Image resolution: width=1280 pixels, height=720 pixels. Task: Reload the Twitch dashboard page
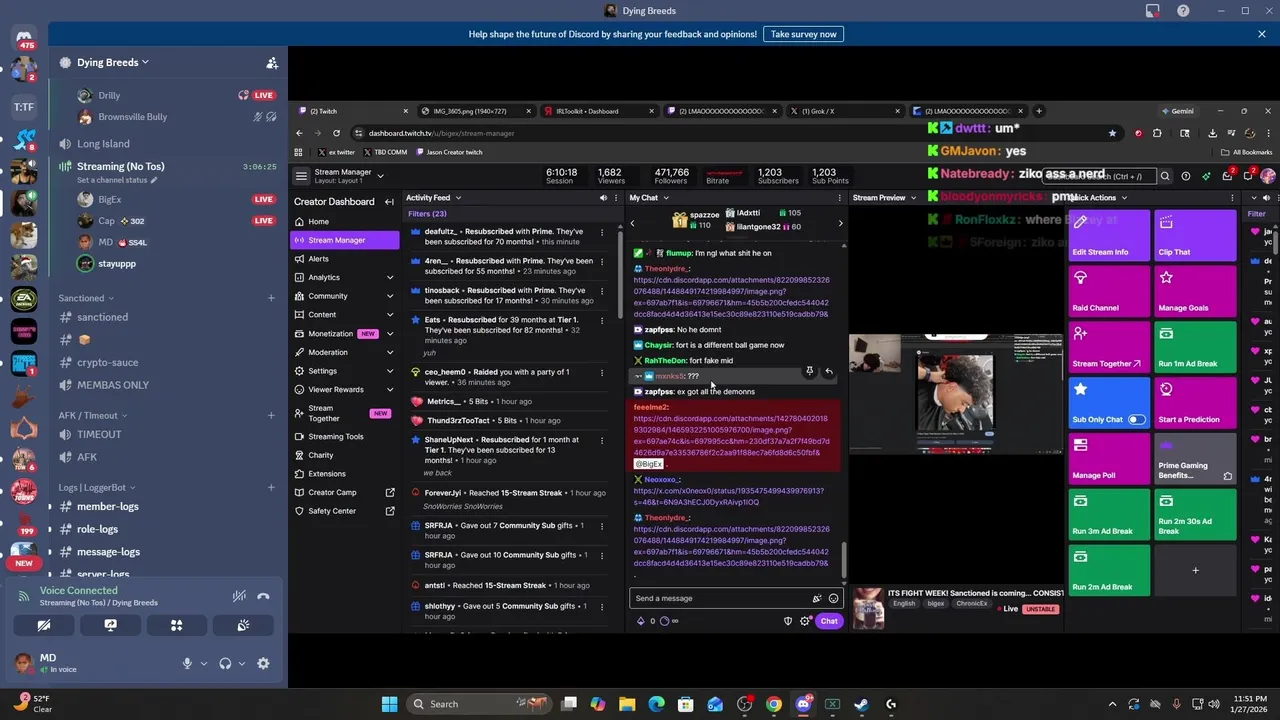pos(336,133)
